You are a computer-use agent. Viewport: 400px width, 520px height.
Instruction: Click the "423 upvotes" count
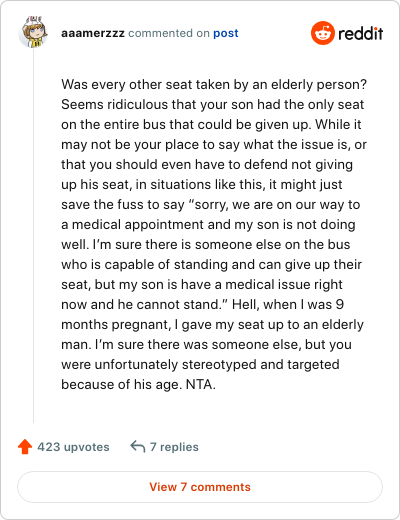point(73,447)
